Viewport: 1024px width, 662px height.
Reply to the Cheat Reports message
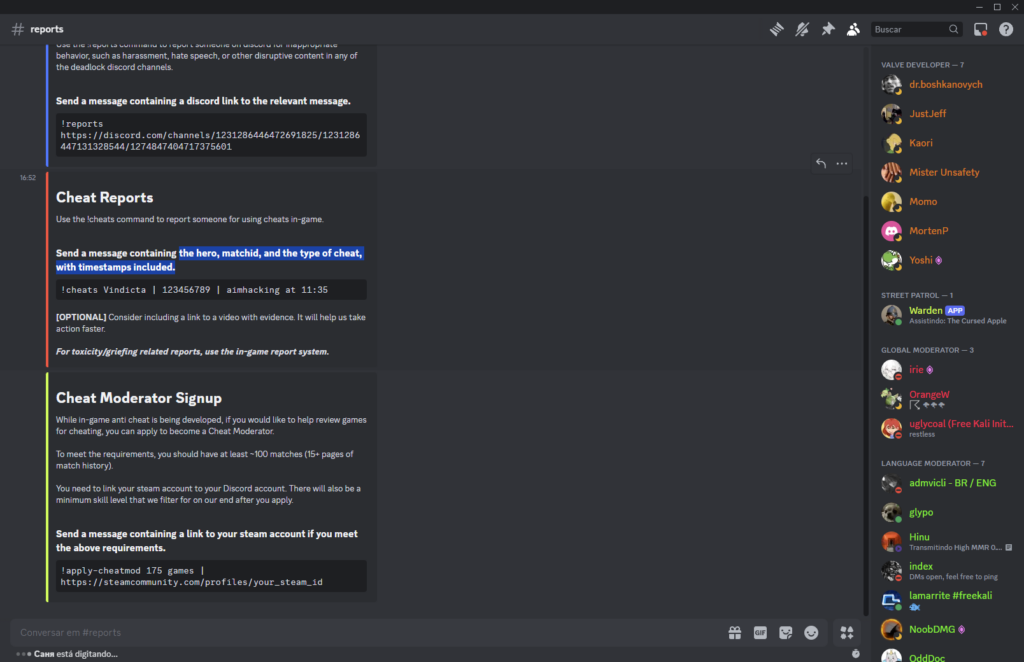(x=820, y=163)
